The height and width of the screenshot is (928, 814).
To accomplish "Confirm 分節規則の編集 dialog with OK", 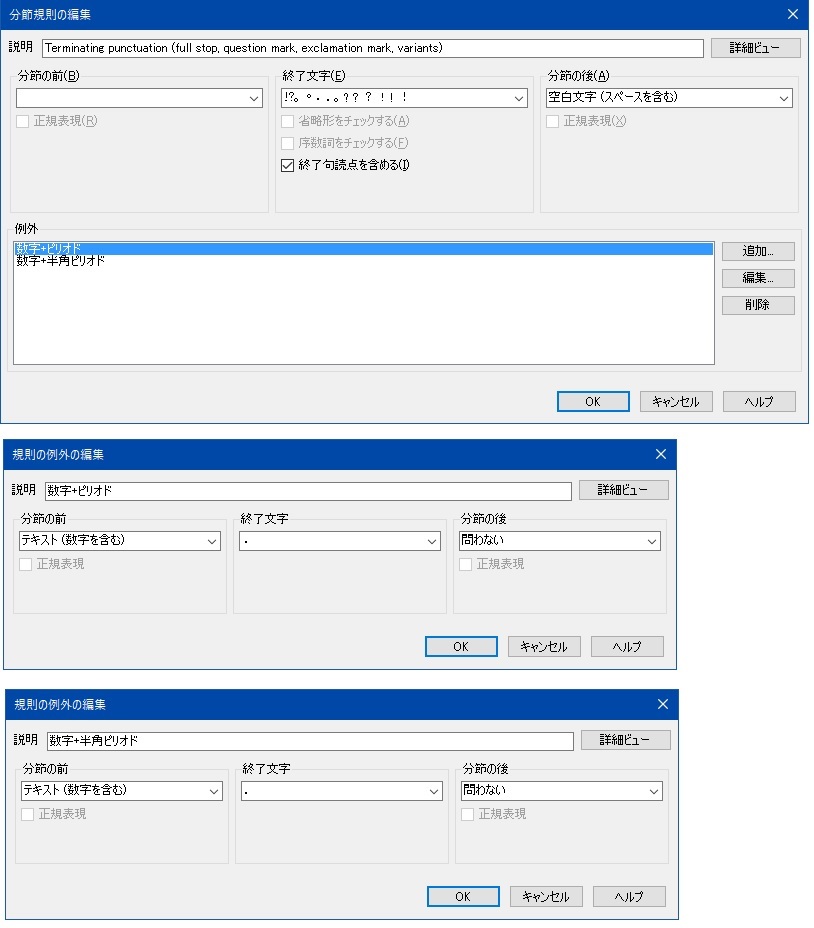I will pos(593,401).
